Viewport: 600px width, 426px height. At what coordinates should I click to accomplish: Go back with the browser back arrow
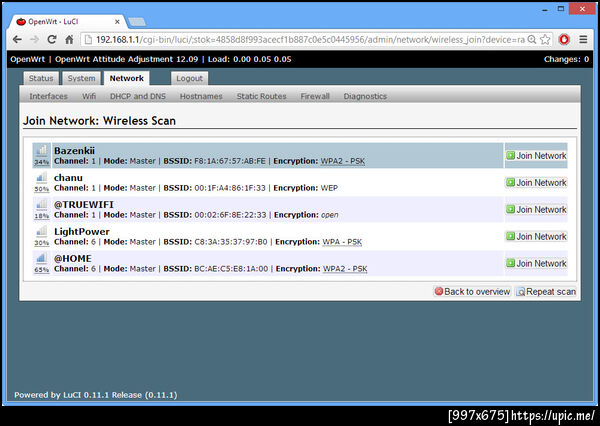pyautogui.click(x=17, y=39)
